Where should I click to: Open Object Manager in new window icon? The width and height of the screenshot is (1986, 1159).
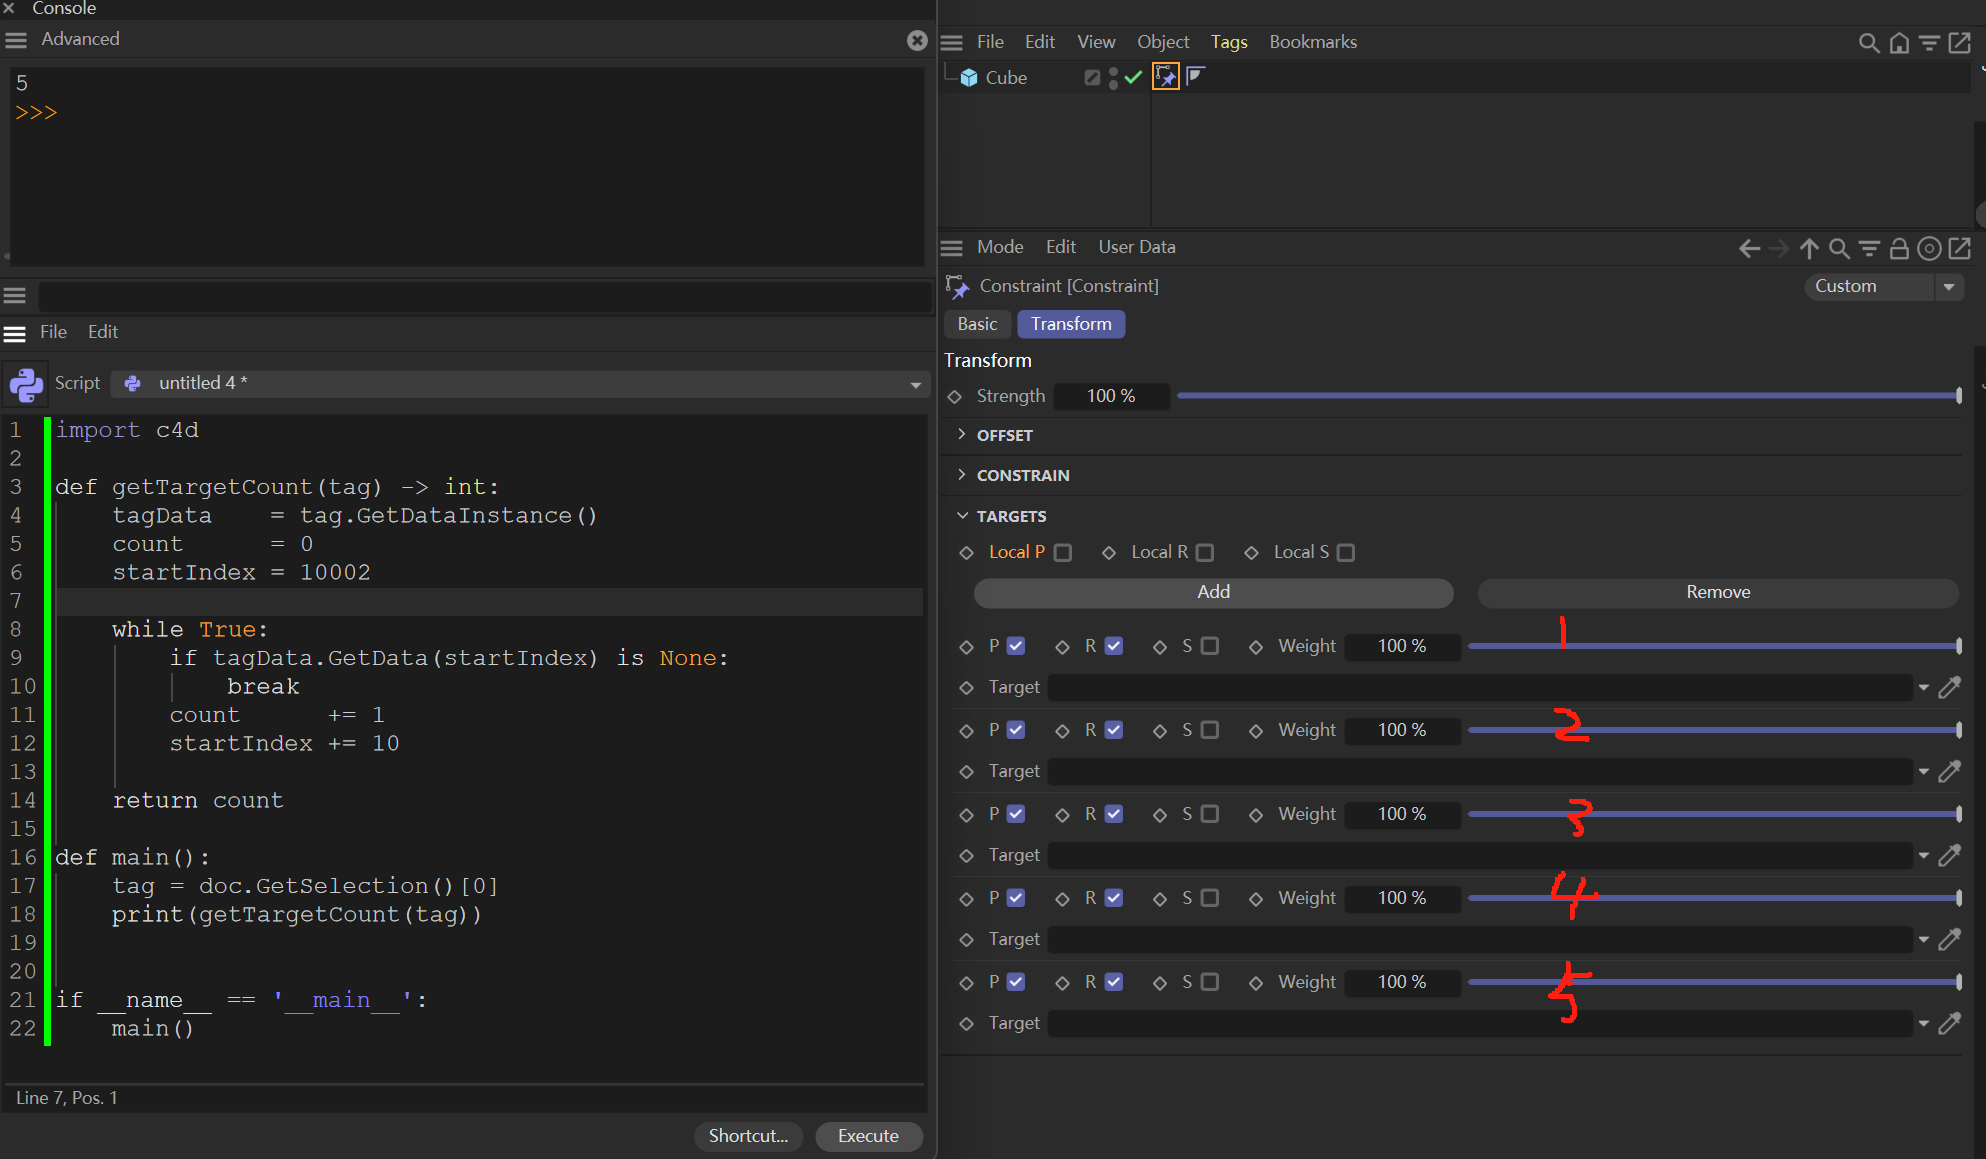click(x=1960, y=43)
